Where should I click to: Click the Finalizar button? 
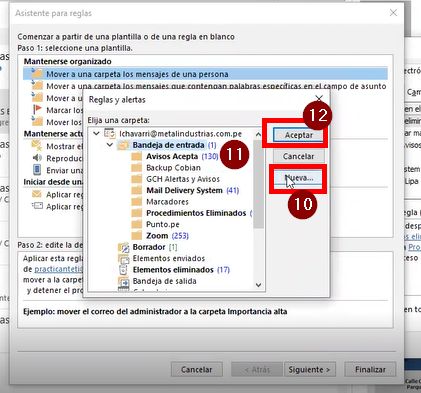pyautogui.click(x=370, y=369)
